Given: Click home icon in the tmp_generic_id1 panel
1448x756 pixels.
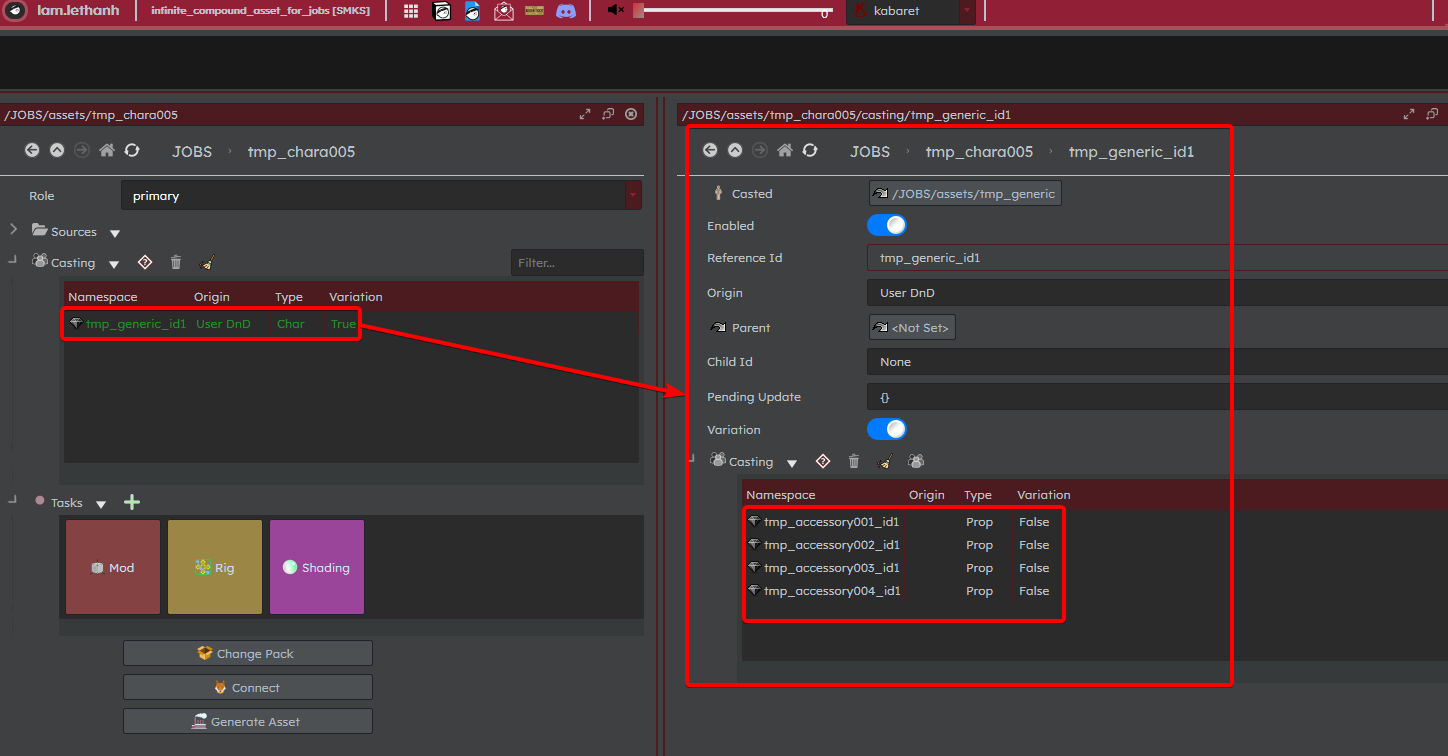Looking at the screenshot, I should [x=785, y=150].
